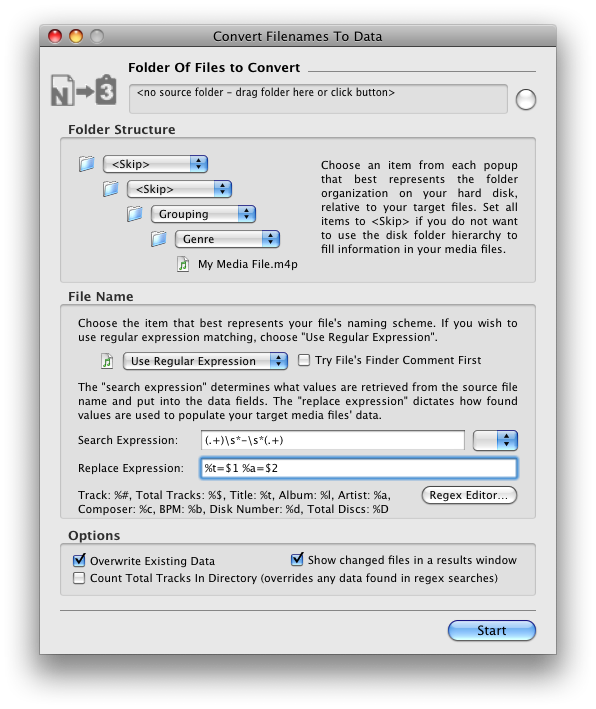Click the filename-to-tag app logo icon
Screen dimensions: 596x709
click(84, 90)
